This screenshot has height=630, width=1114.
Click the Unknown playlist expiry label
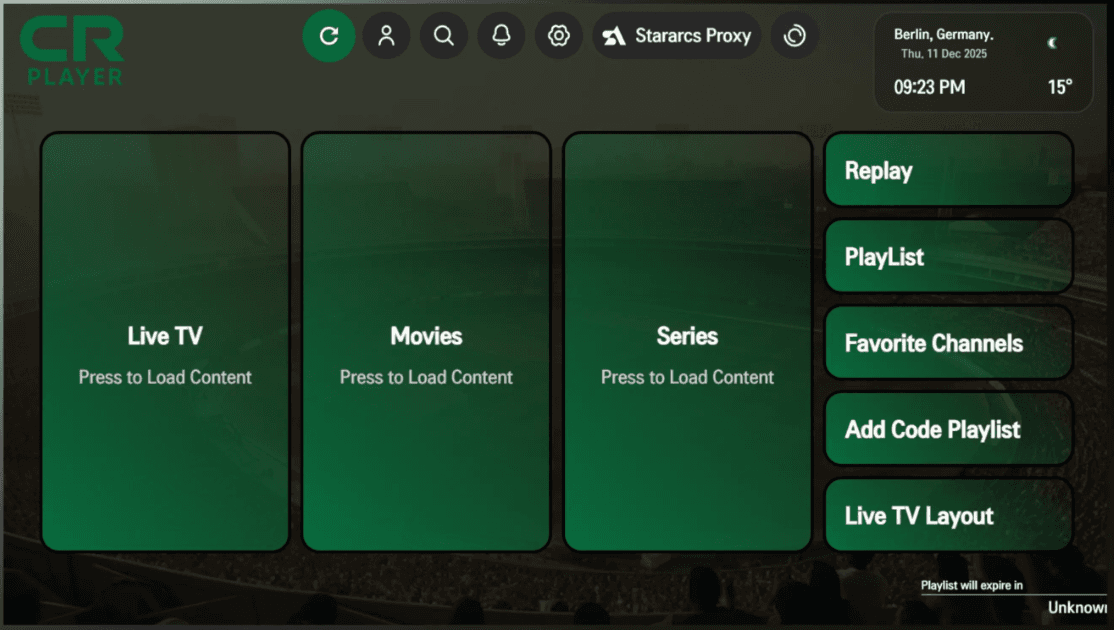pyautogui.click(x=1077, y=607)
